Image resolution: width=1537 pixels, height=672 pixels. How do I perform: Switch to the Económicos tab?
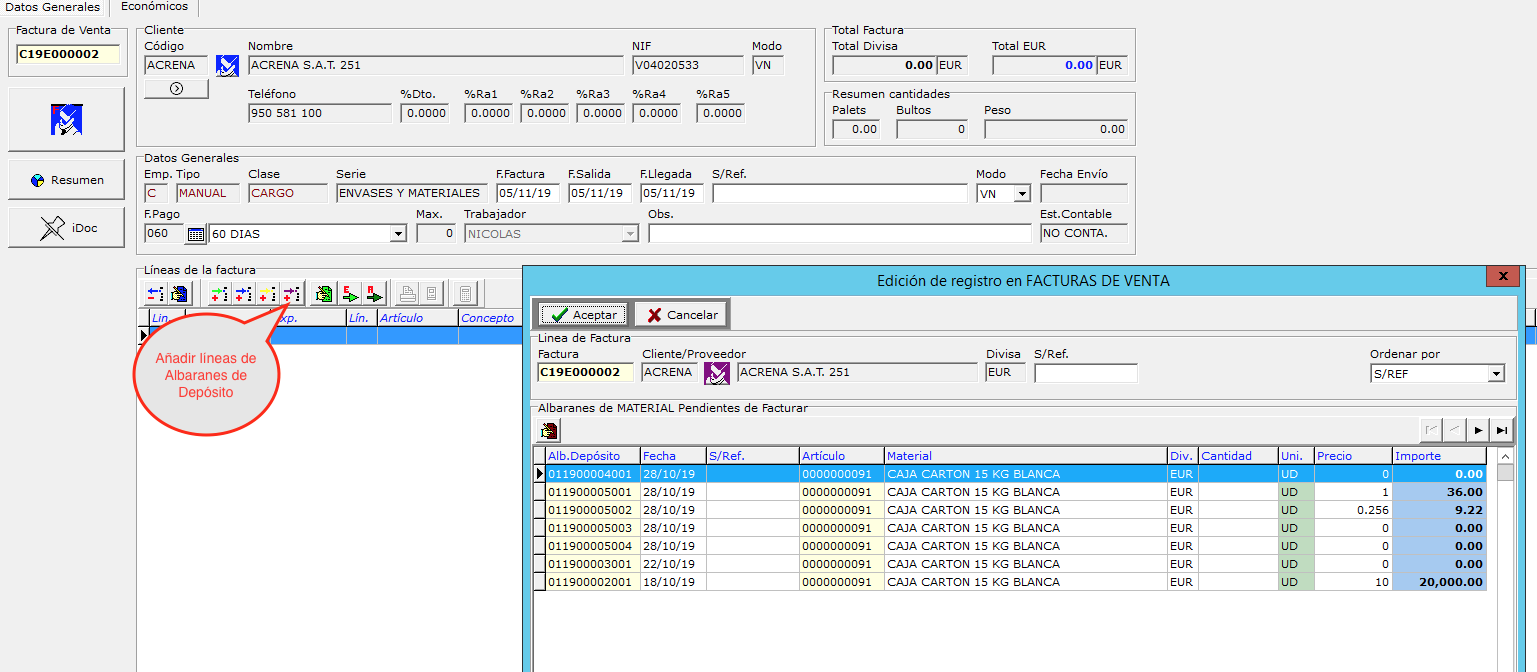[x=154, y=7]
